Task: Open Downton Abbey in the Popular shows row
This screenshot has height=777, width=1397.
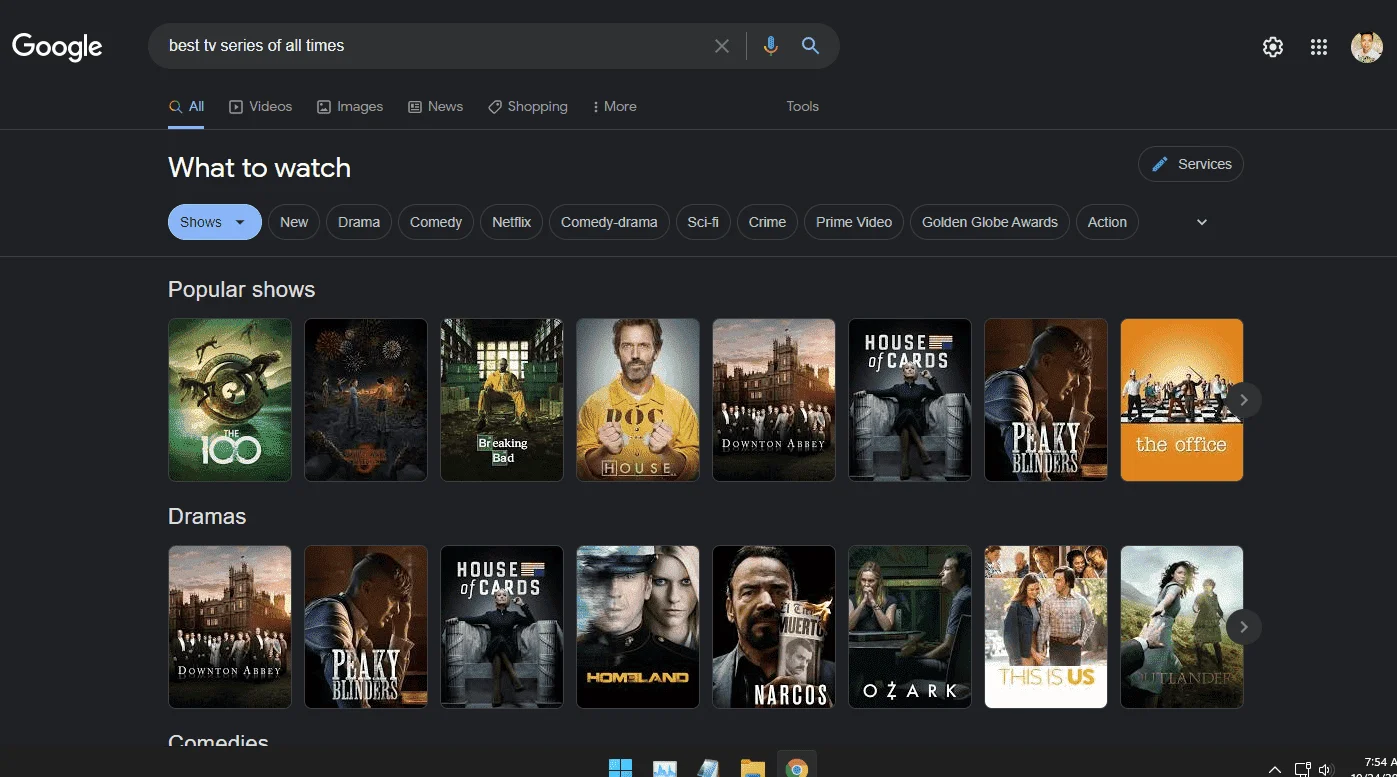Action: pos(774,400)
